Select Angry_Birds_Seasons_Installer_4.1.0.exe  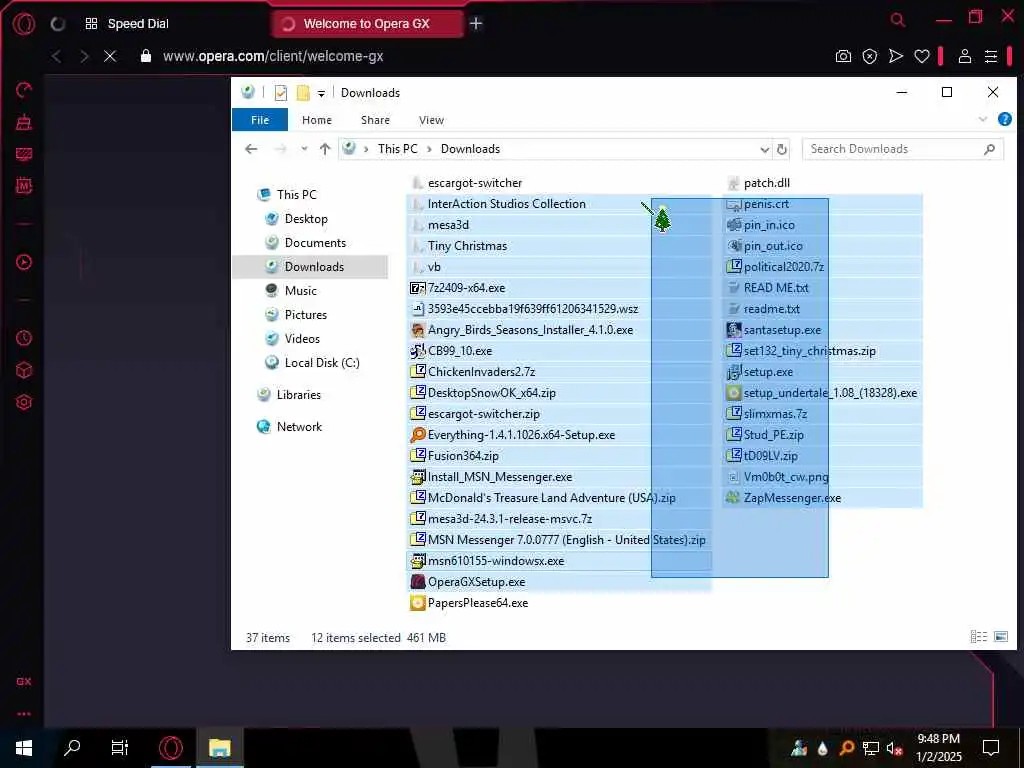tap(530, 330)
